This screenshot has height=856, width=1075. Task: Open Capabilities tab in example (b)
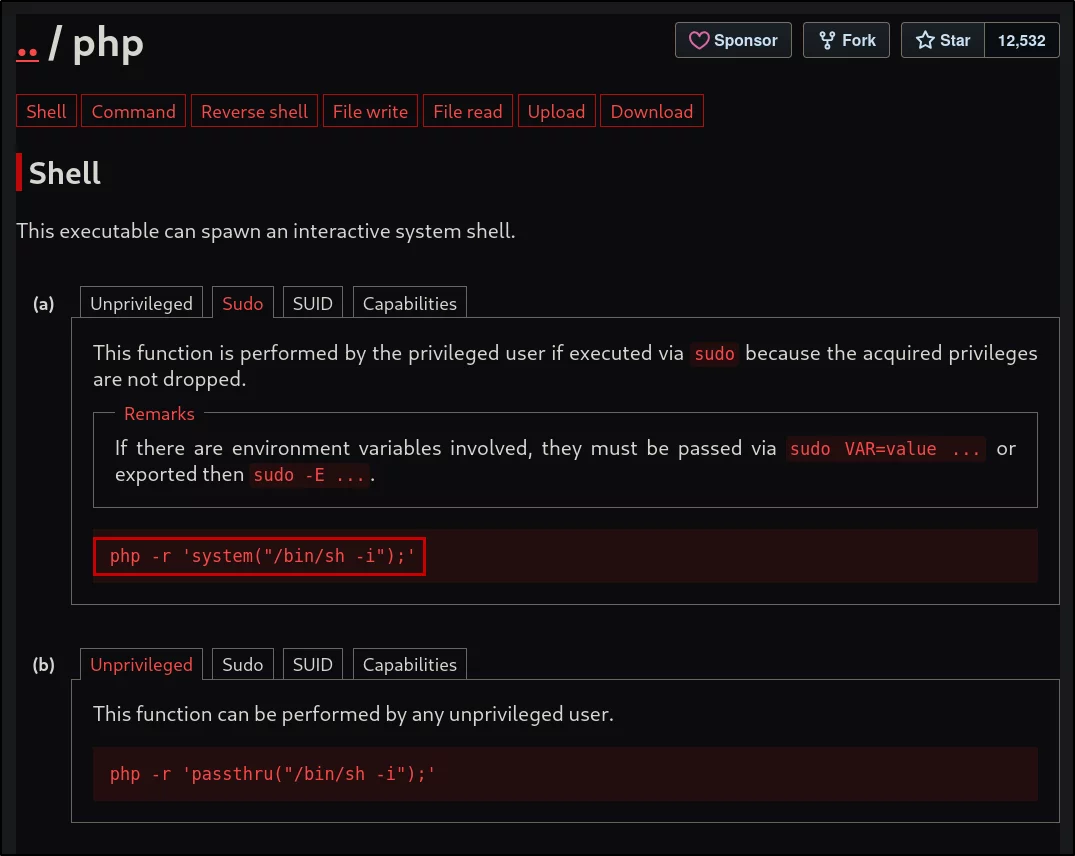tap(409, 664)
